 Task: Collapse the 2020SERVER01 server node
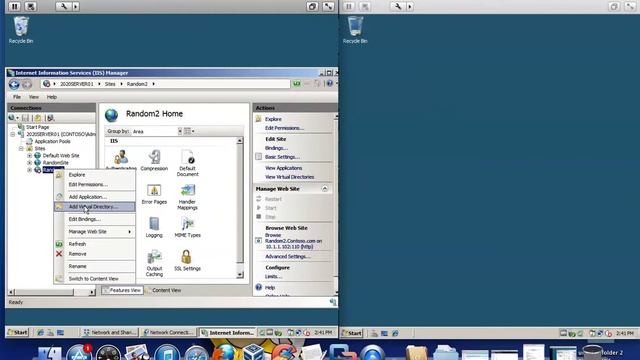click(13, 134)
